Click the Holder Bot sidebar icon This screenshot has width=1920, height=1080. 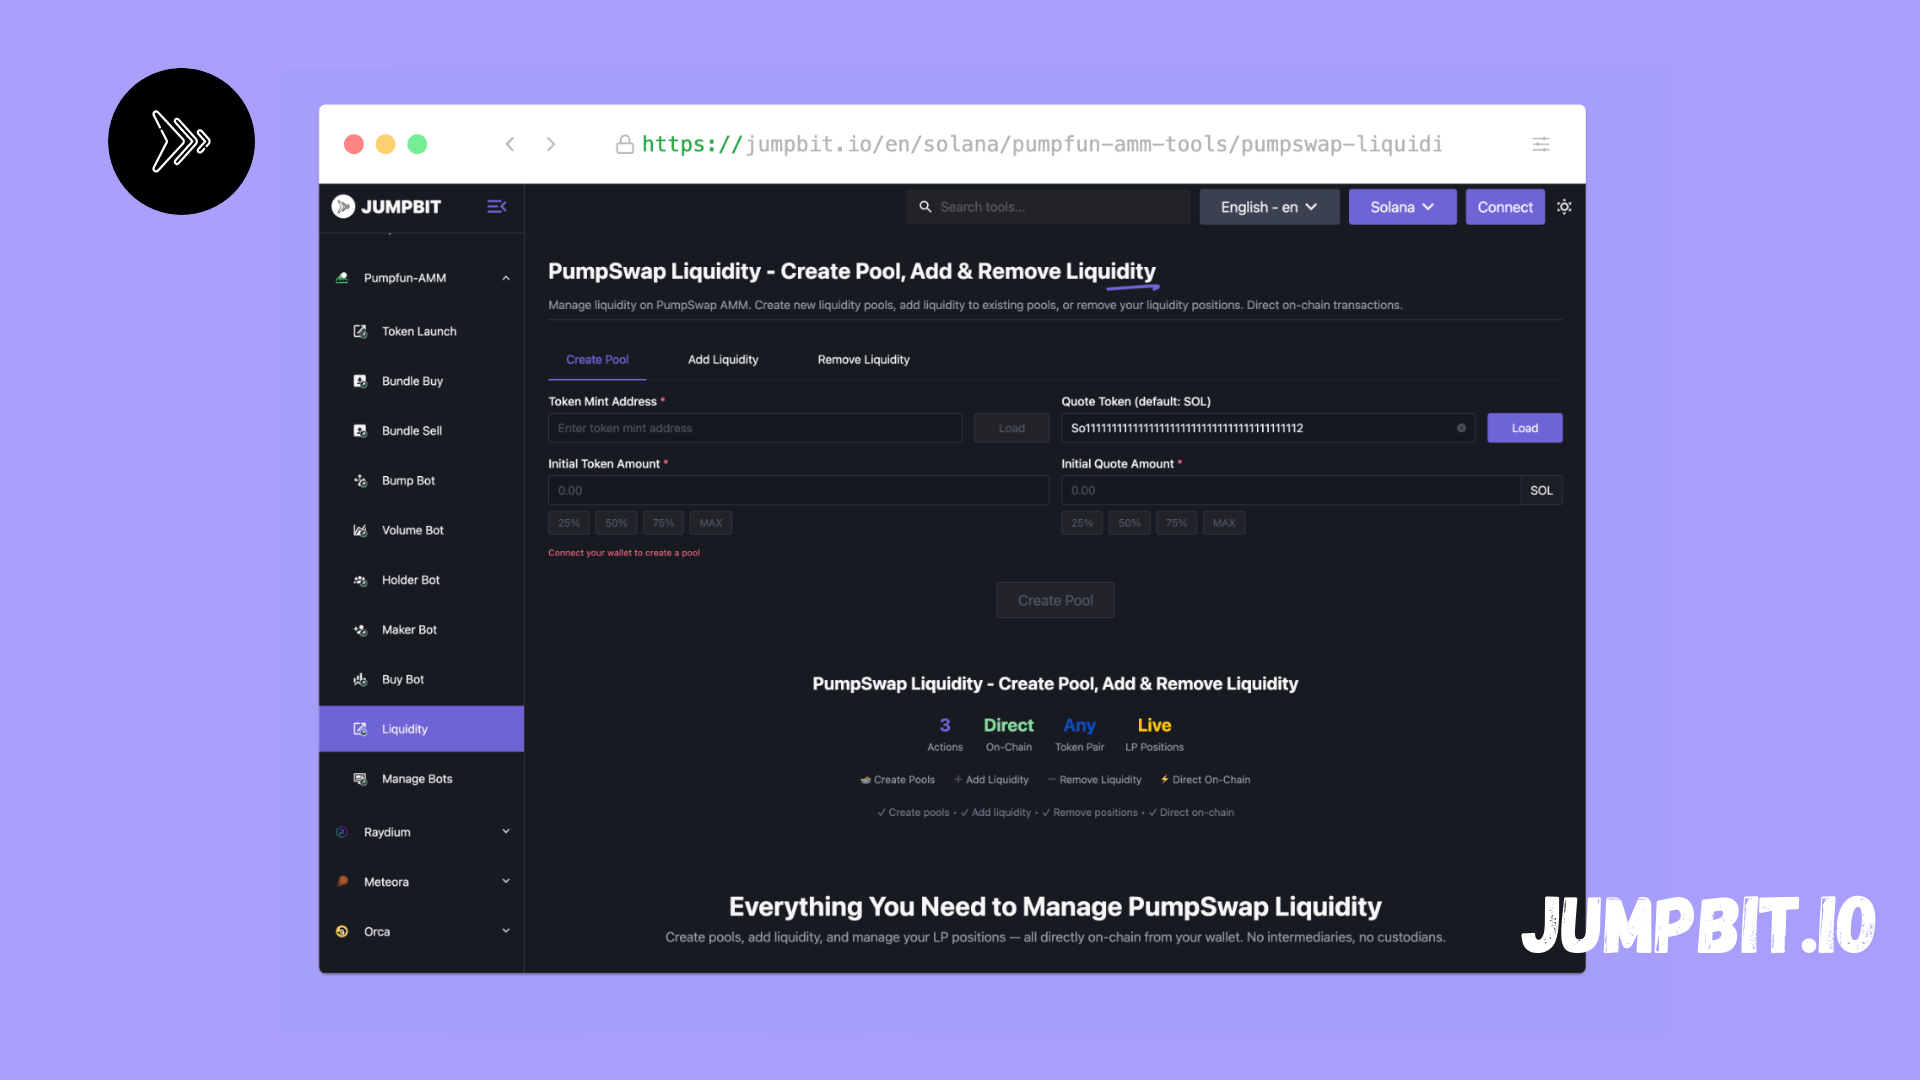pyautogui.click(x=360, y=580)
